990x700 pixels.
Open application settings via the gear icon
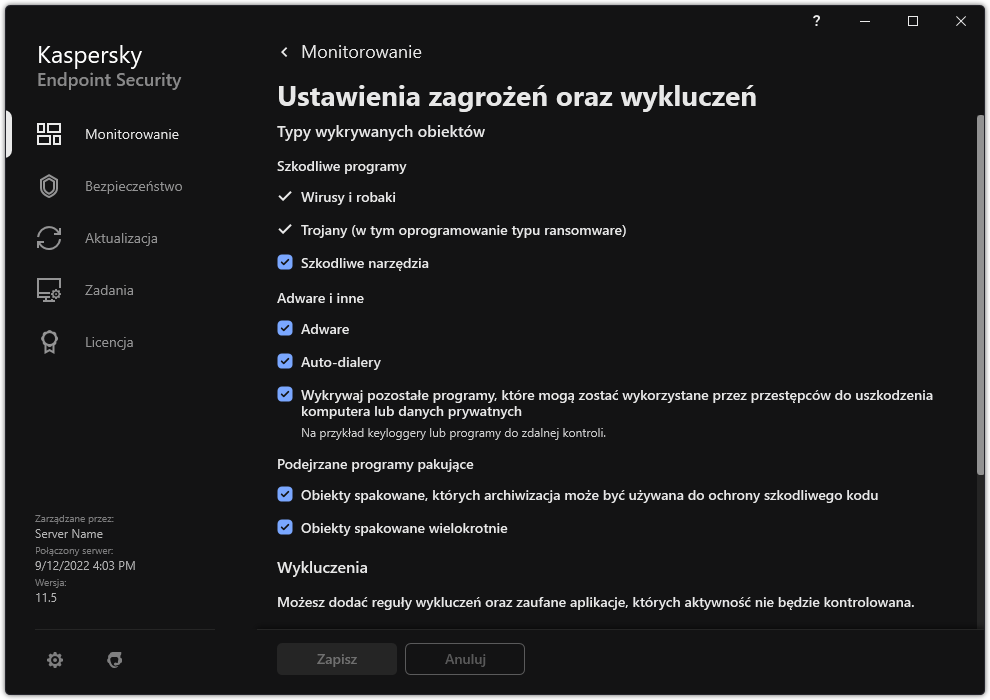coord(55,659)
